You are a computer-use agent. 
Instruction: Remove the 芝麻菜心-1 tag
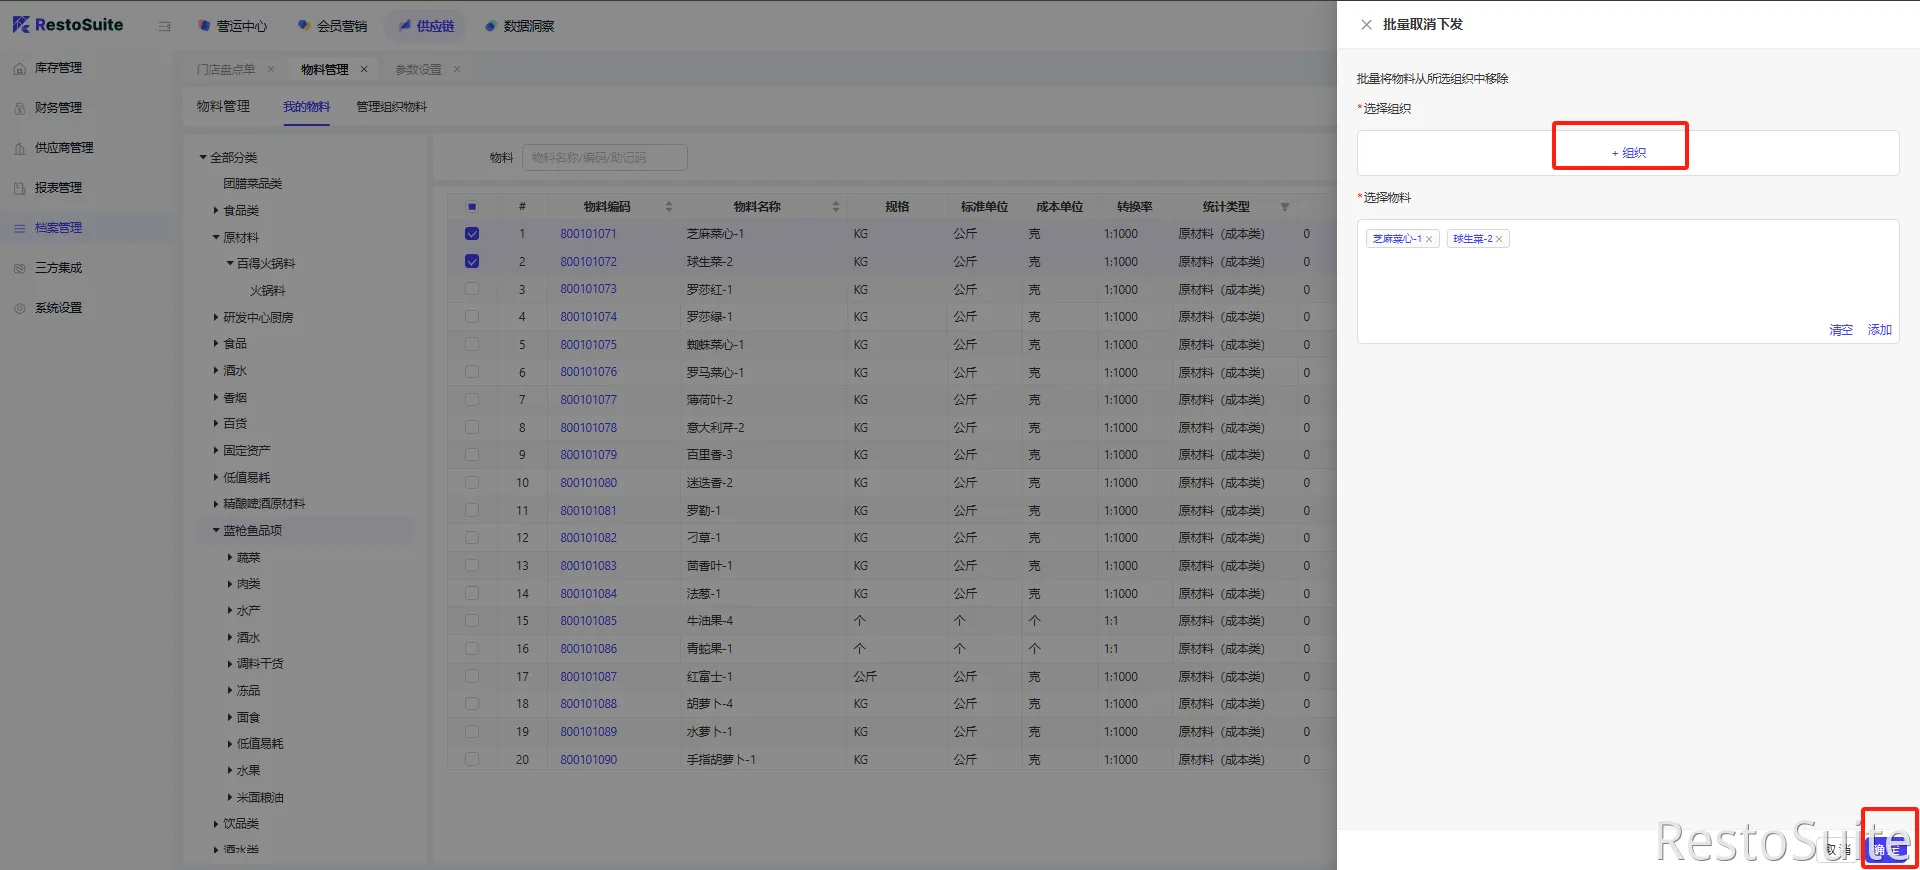(x=1429, y=239)
